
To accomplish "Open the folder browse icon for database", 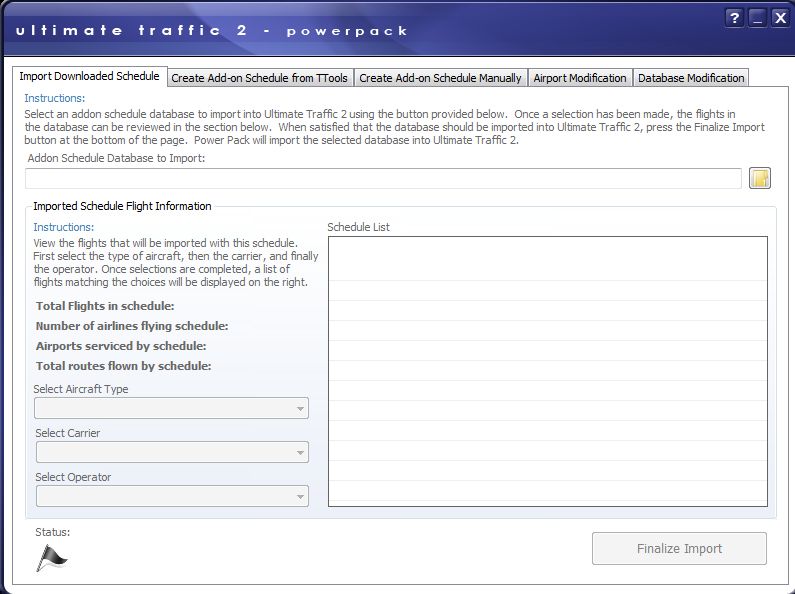I will tap(760, 178).
